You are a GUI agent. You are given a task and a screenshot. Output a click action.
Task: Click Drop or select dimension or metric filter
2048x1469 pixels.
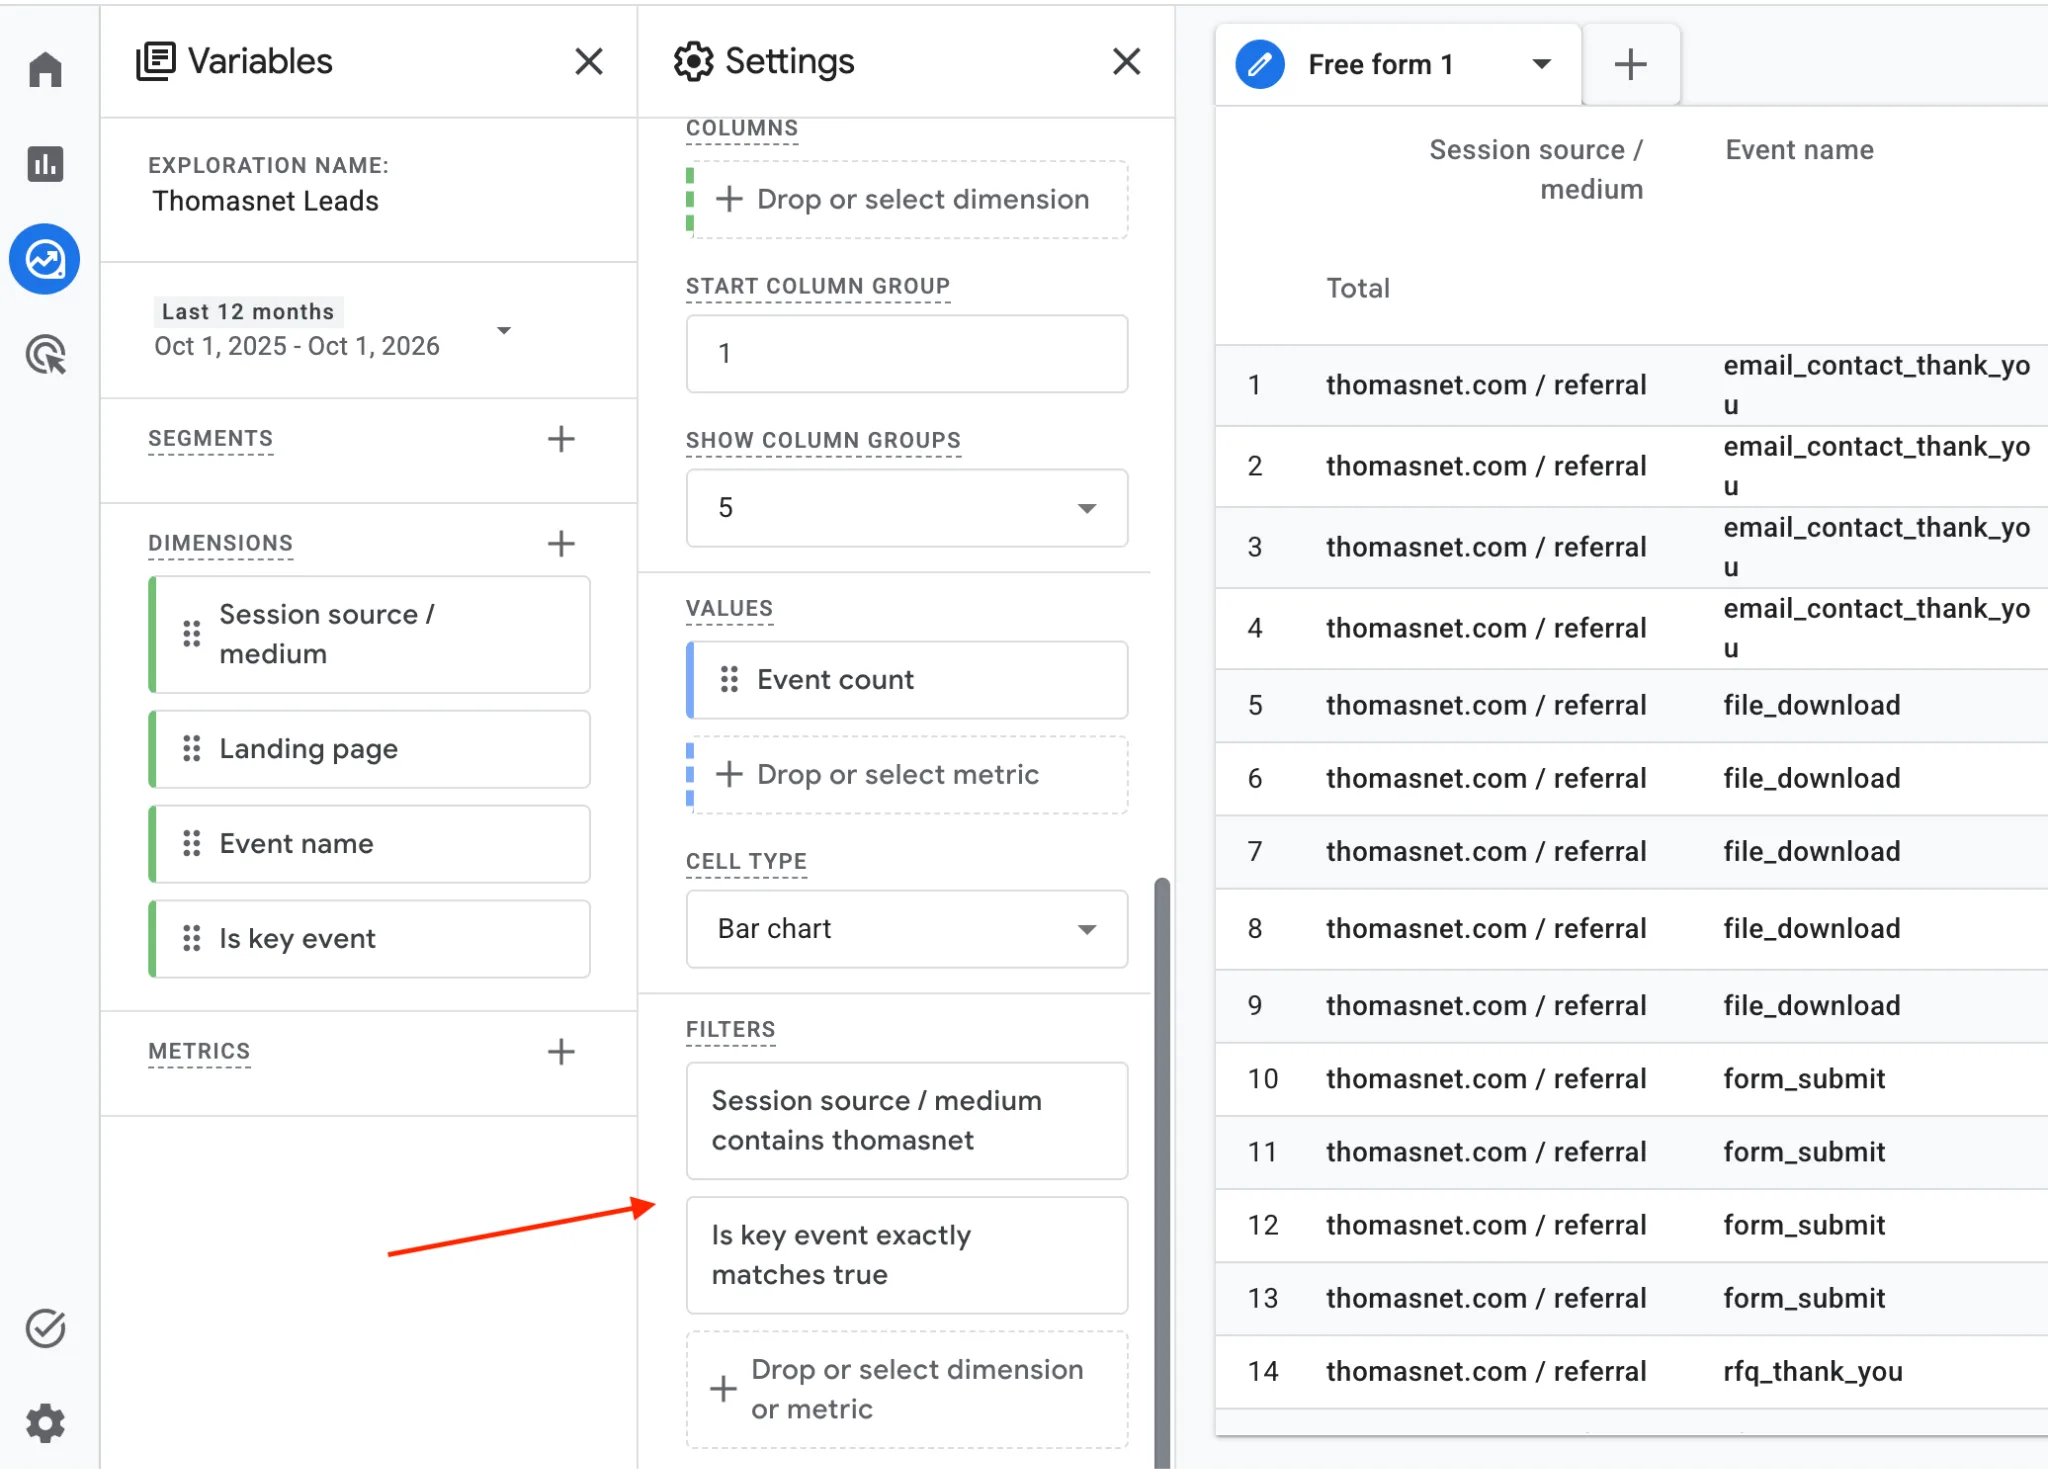coord(907,1389)
